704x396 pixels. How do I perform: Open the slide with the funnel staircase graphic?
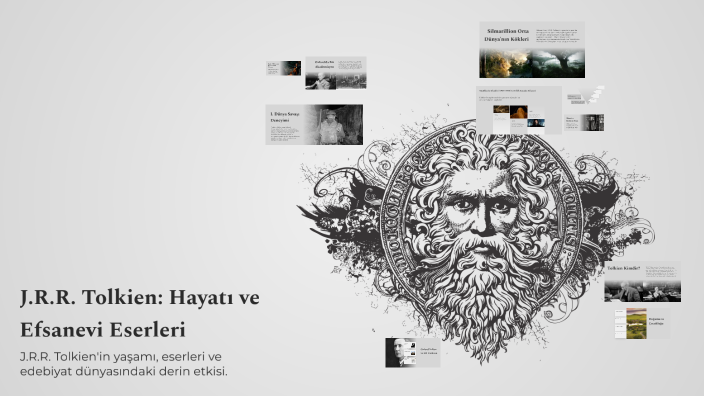click(x=585, y=95)
